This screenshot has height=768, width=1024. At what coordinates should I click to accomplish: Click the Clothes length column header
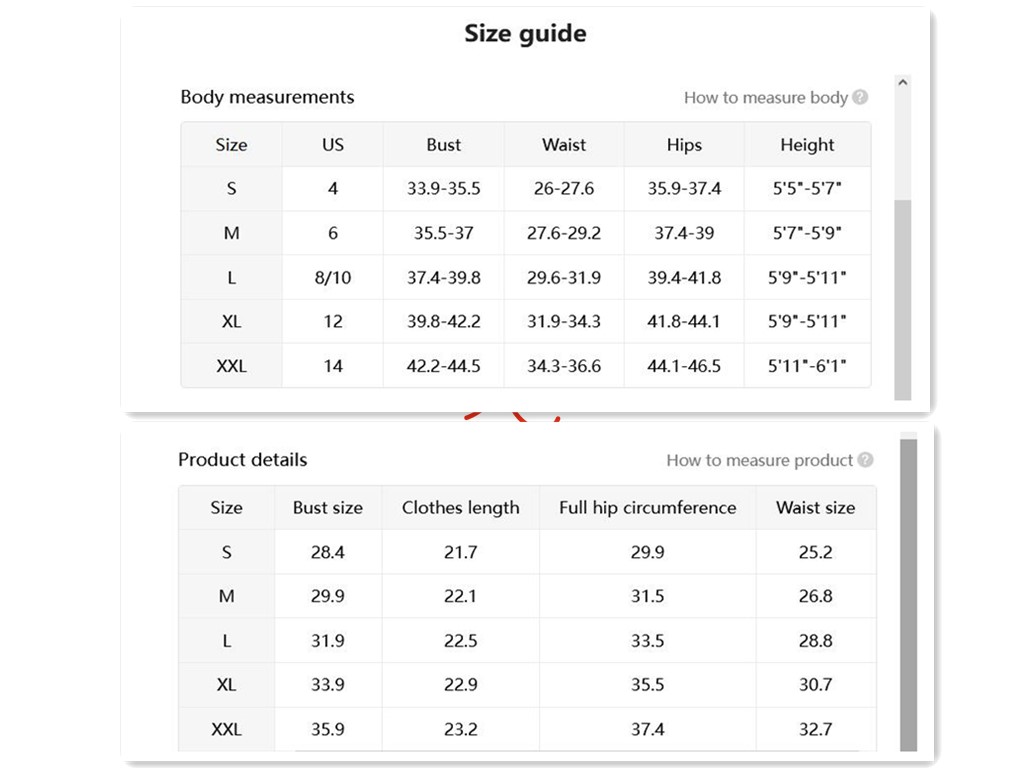[460, 508]
